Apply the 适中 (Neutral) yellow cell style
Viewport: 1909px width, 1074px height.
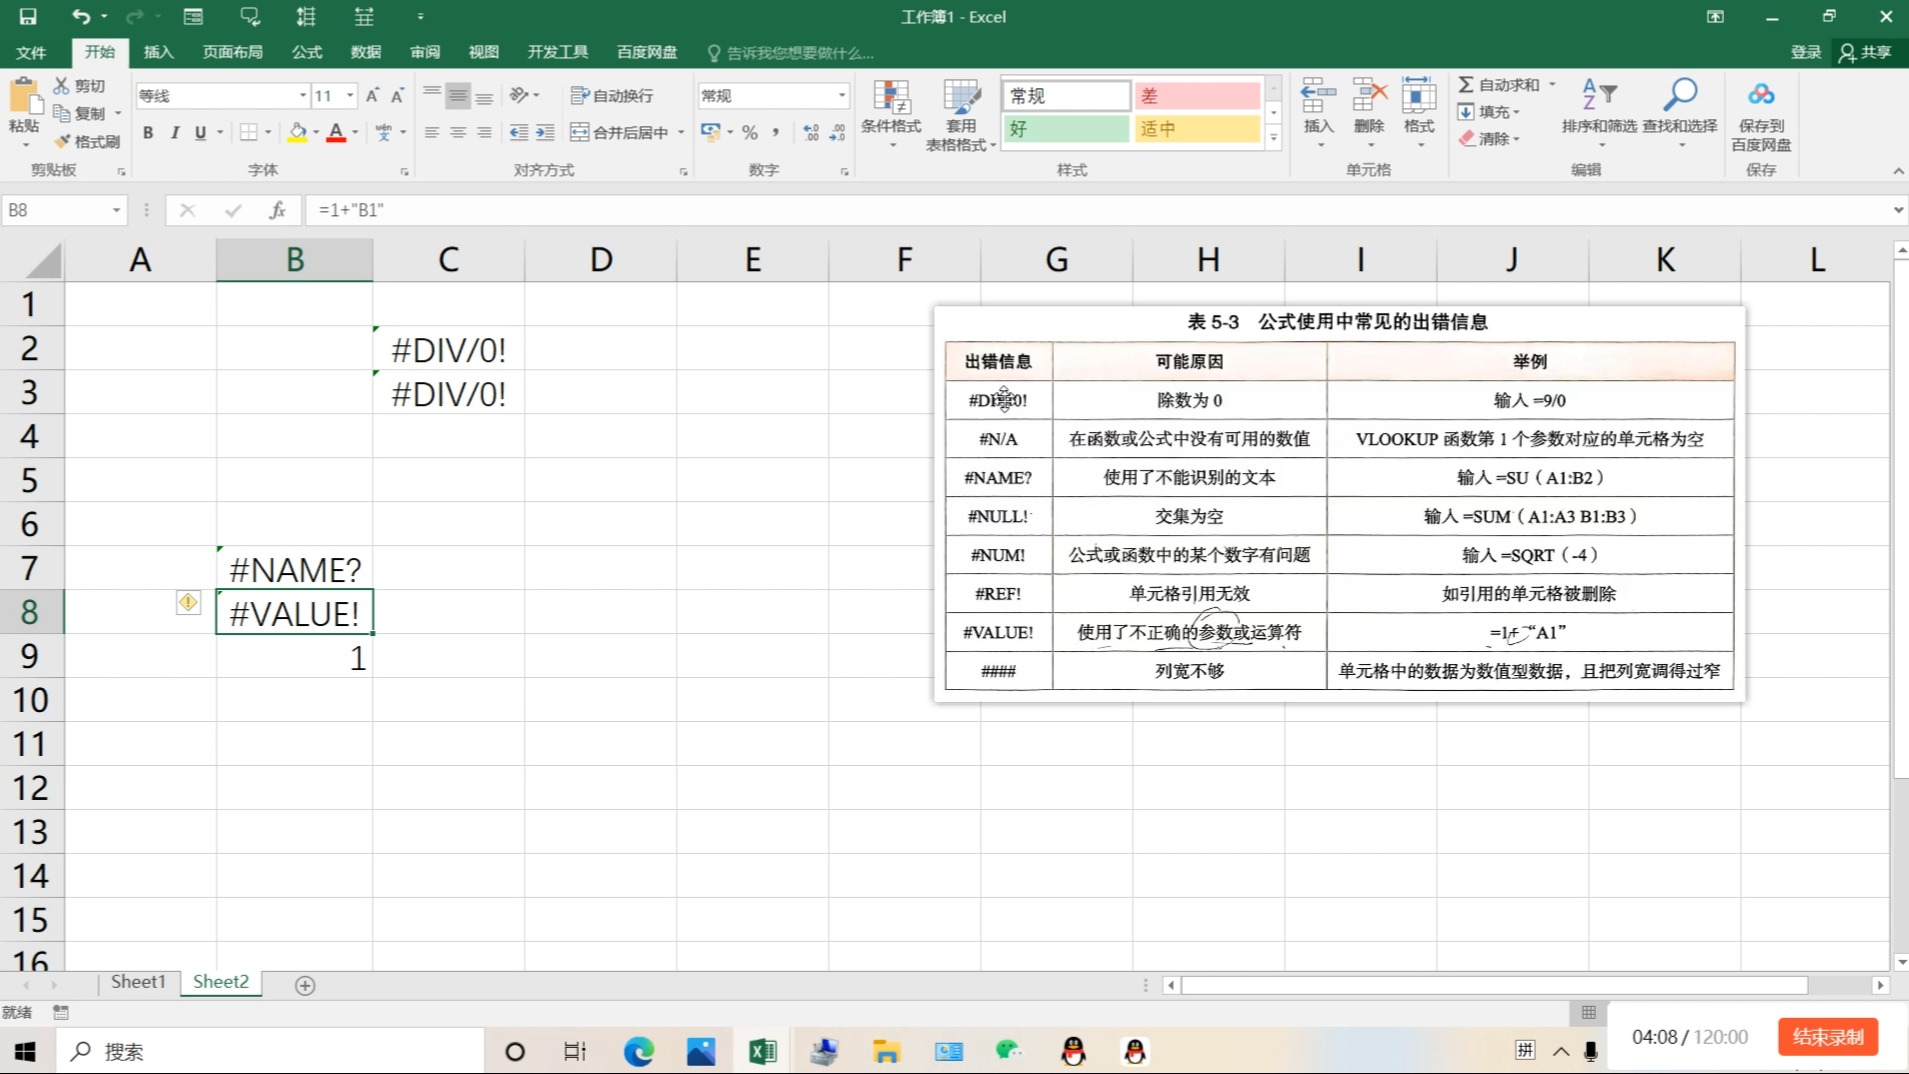1197,129
